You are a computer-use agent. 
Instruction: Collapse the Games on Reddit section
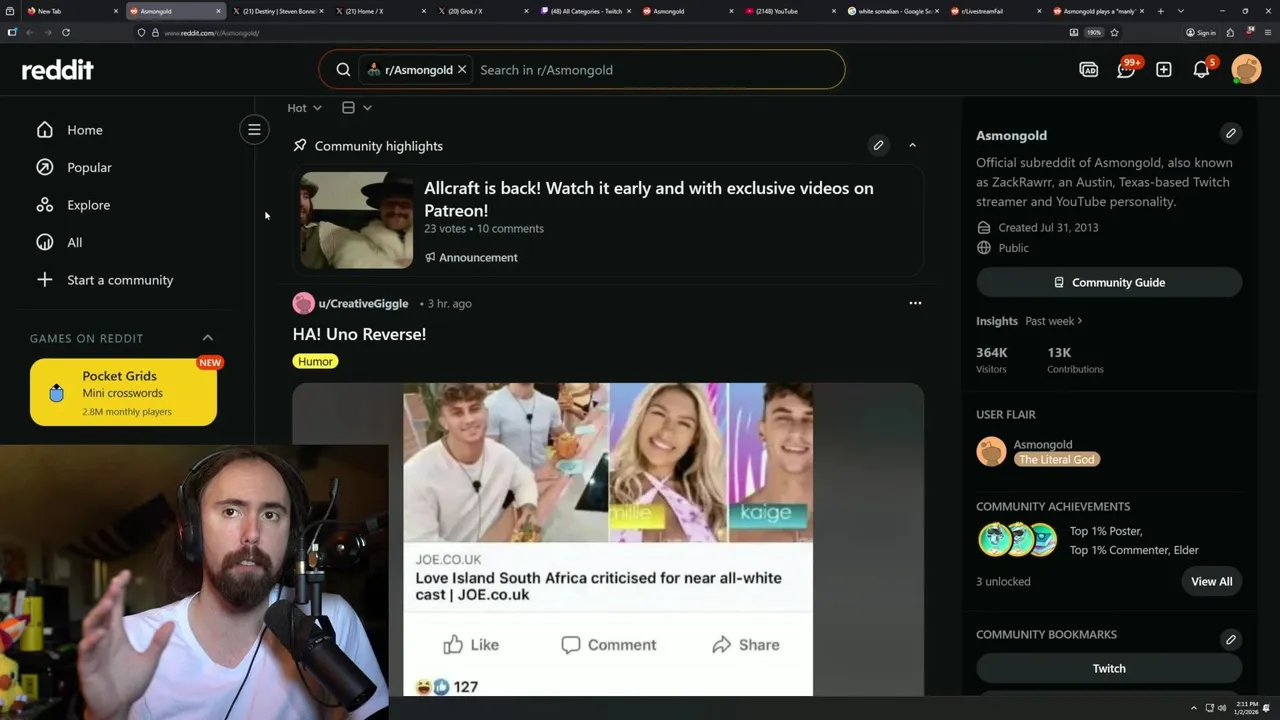tap(208, 338)
